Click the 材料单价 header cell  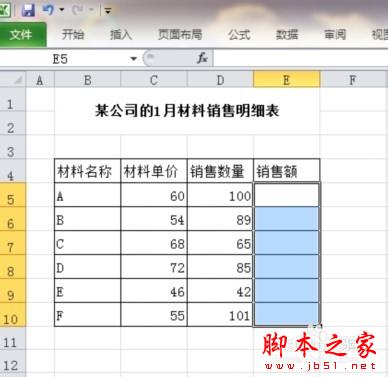click(x=154, y=171)
